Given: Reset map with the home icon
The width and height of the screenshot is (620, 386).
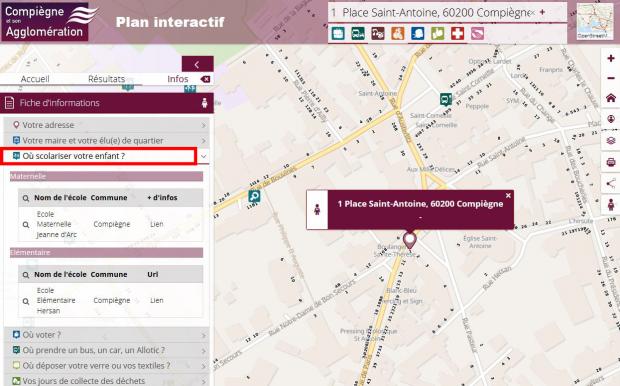Looking at the screenshot, I should click(x=611, y=98).
